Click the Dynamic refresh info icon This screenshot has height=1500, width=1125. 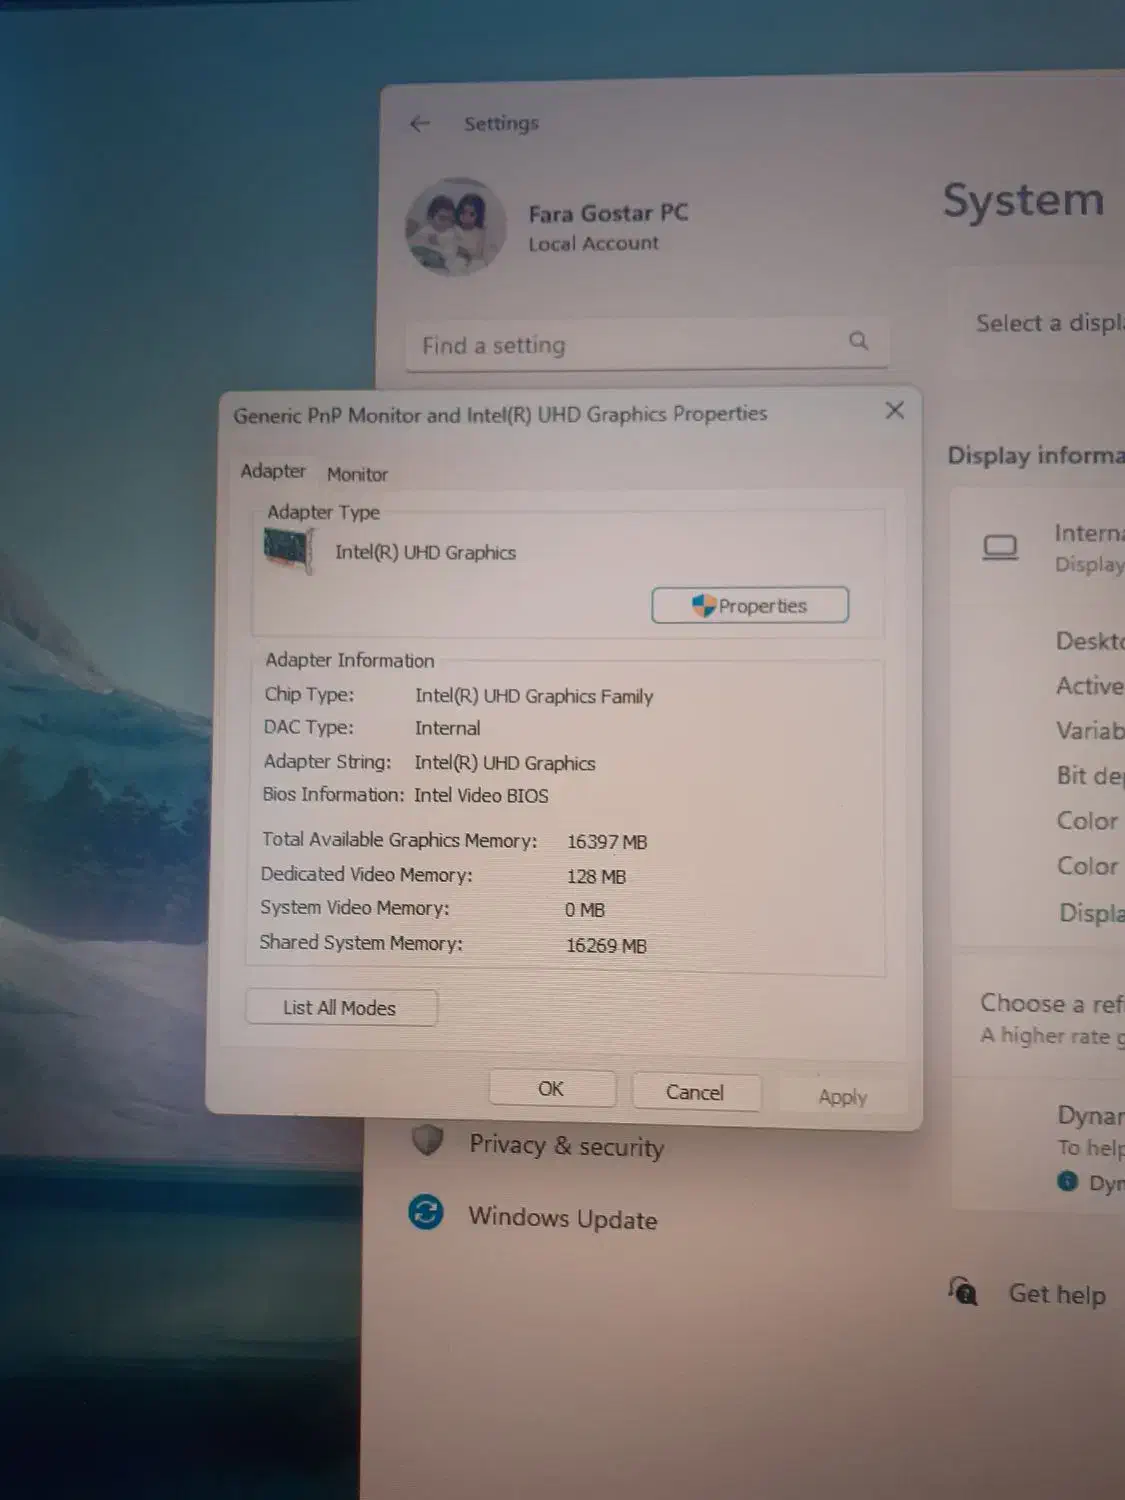point(1068,1181)
